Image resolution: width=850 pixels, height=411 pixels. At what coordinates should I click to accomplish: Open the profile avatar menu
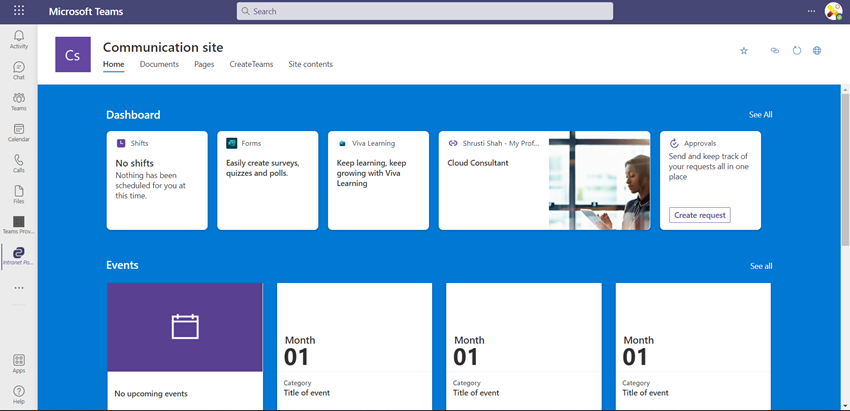pyautogui.click(x=833, y=11)
